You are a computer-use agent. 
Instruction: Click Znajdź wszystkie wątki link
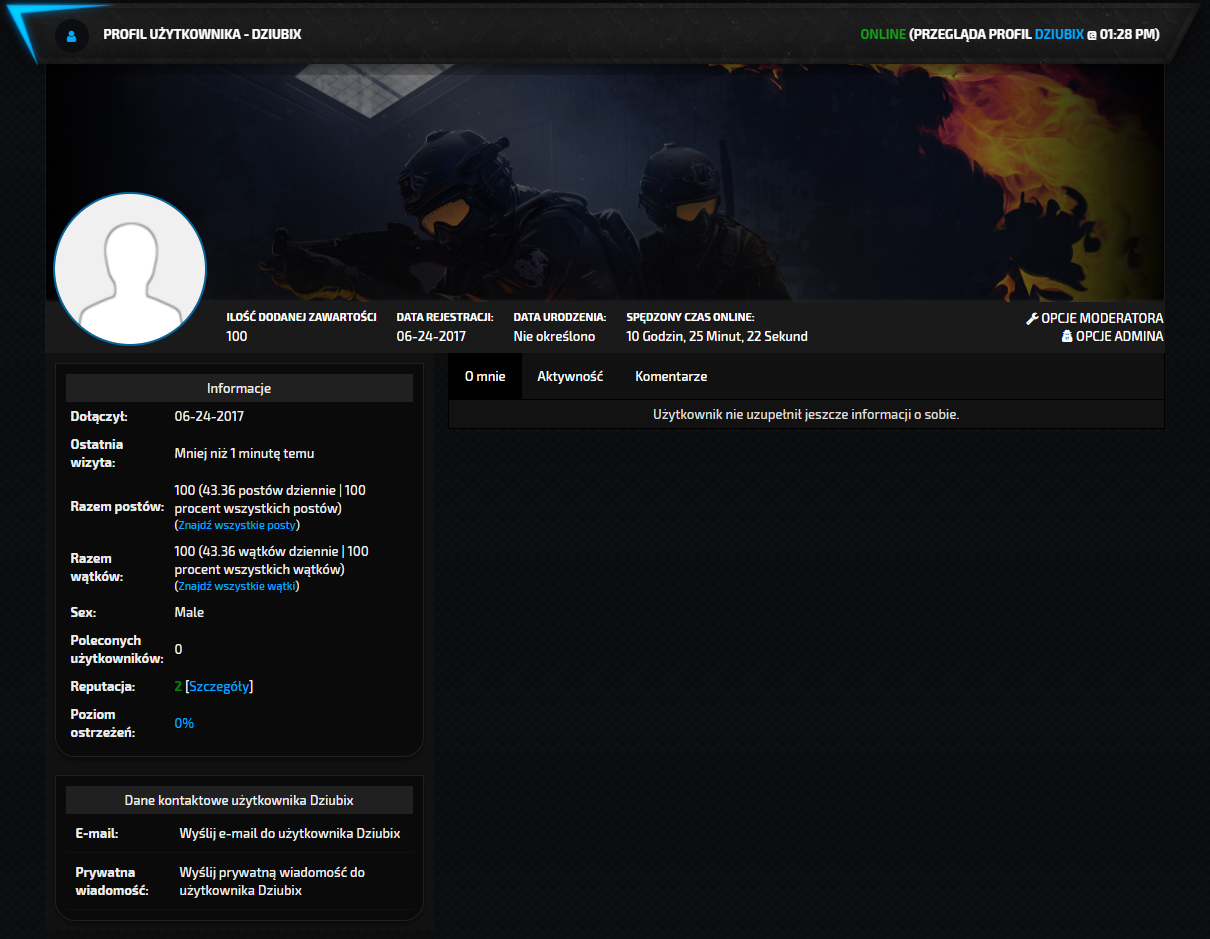click(238, 586)
